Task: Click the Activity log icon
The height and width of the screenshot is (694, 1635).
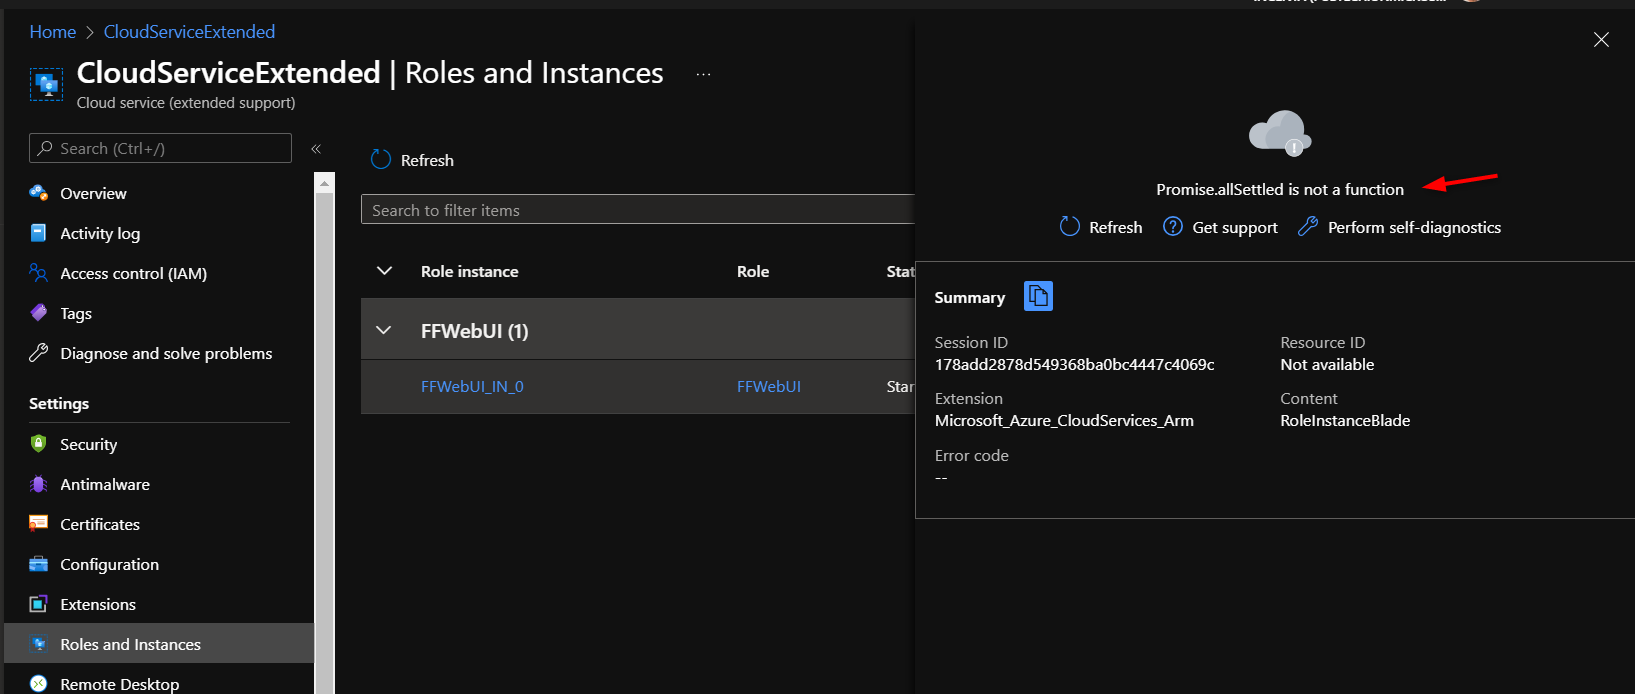Action: coord(39,233)
